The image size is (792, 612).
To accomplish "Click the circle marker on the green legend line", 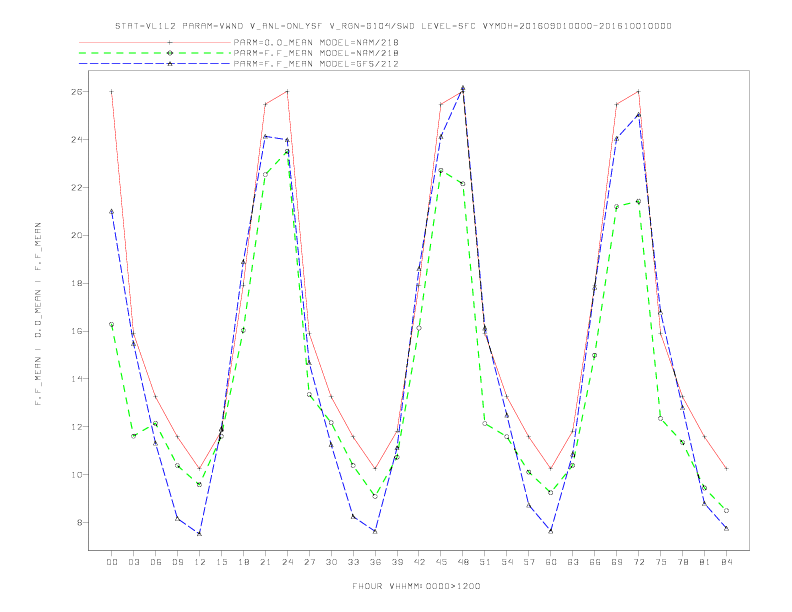I will [170, 53].
